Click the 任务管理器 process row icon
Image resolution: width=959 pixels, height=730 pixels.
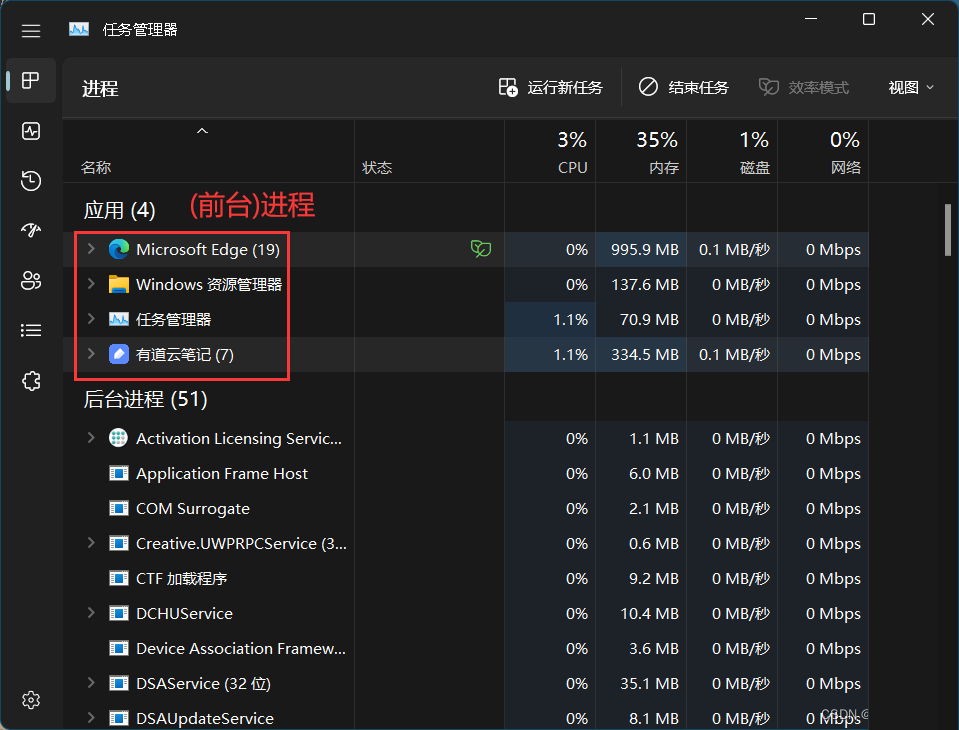[x=119, y=319]
